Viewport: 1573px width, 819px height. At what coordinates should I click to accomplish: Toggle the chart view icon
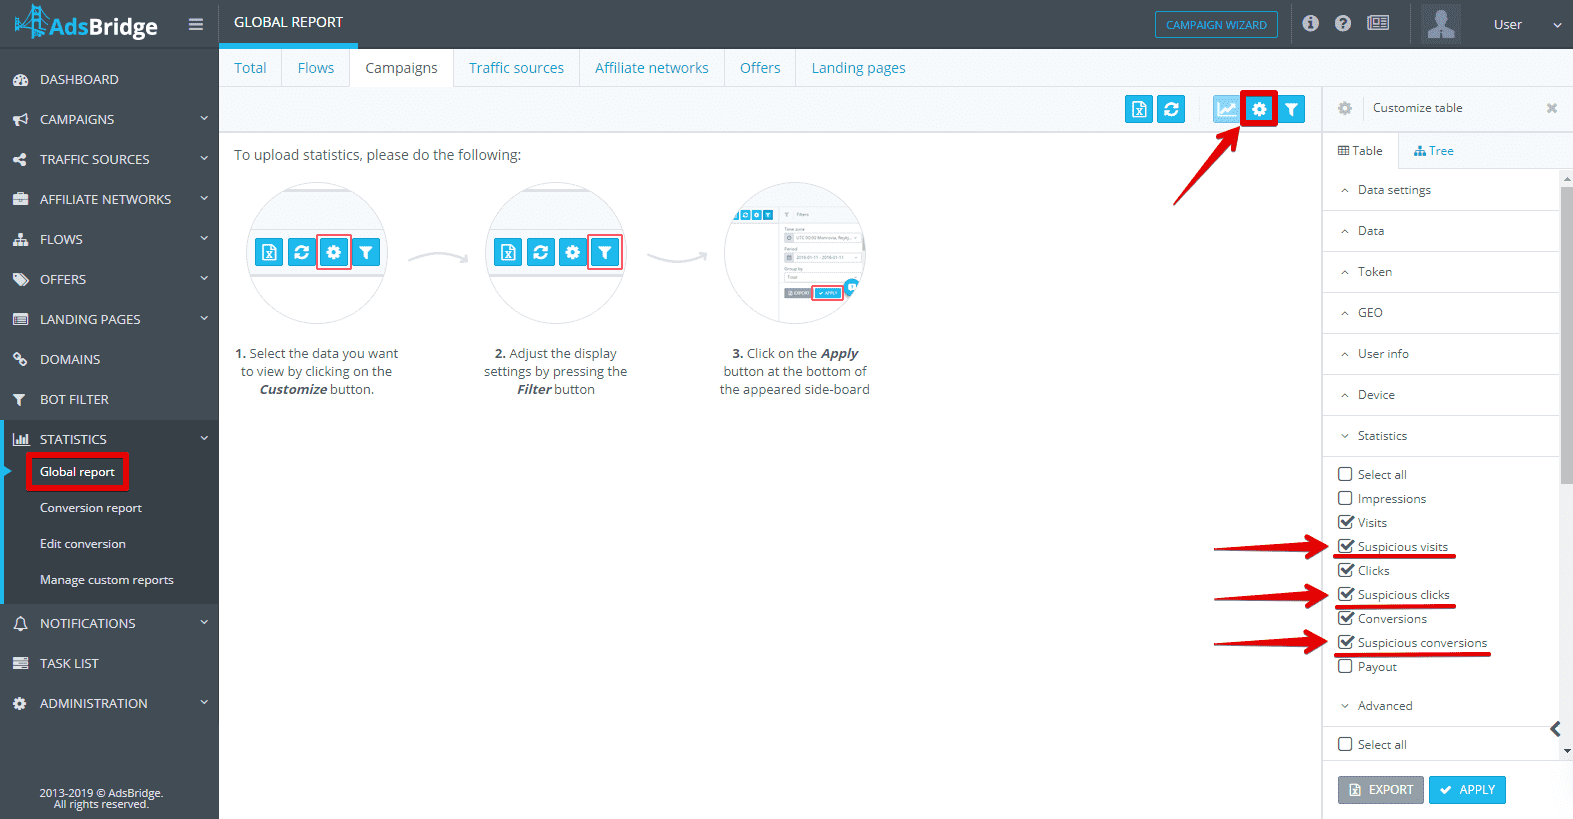click(1226, 109)
